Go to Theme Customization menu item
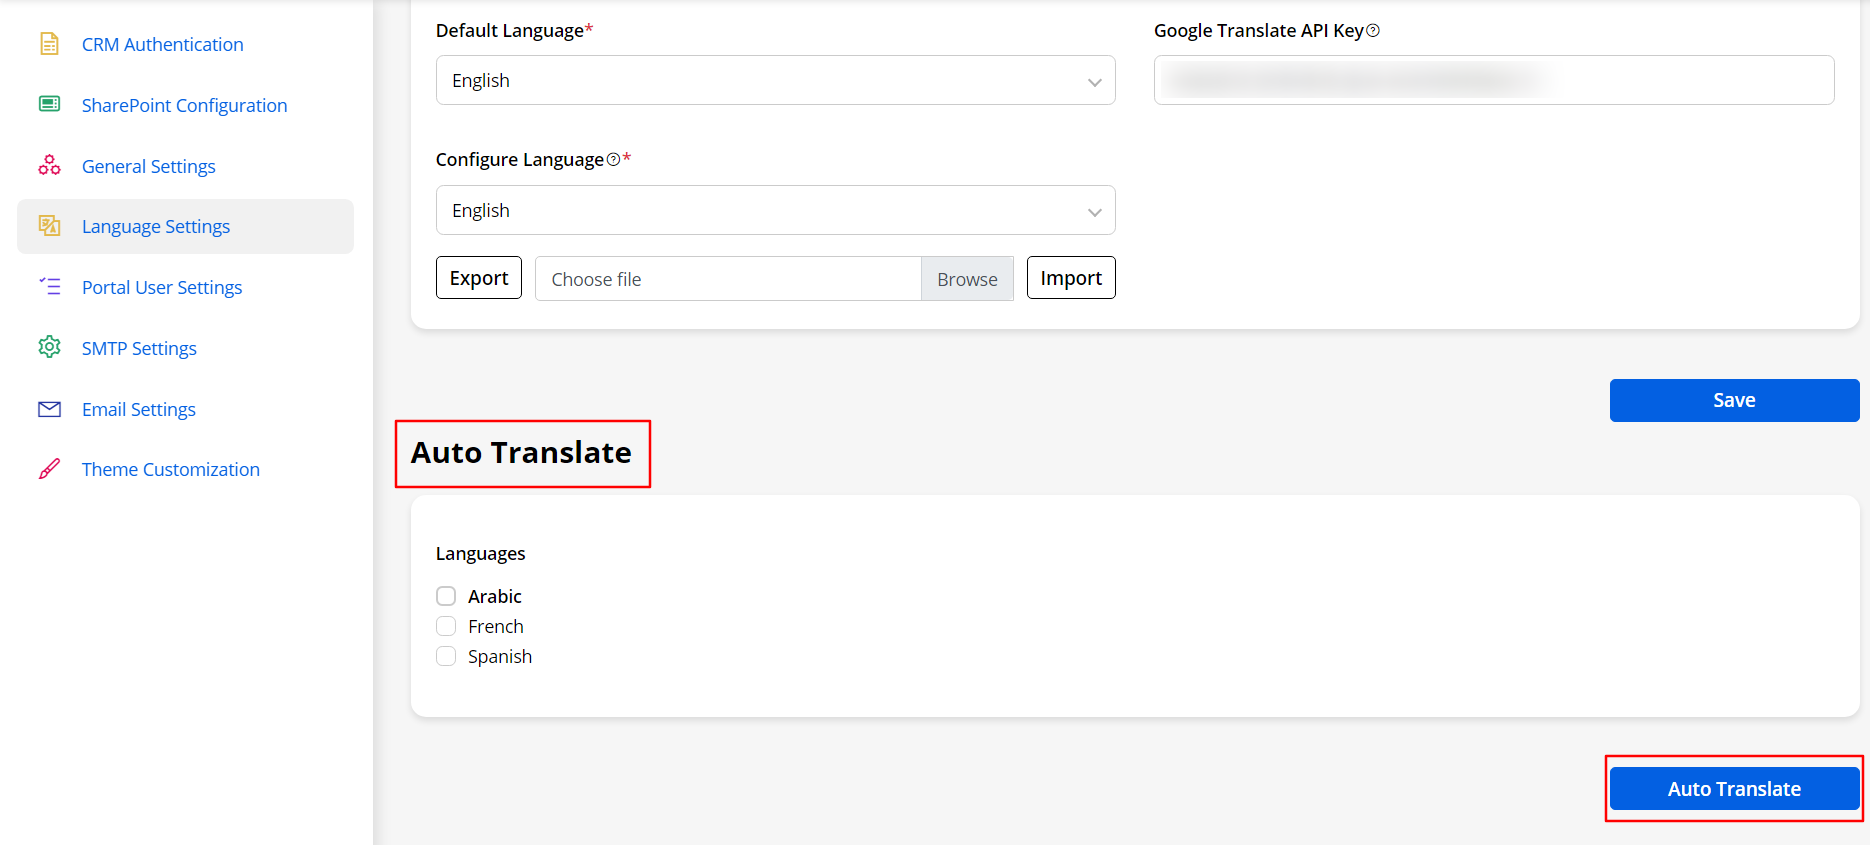Image resolution: width=1870 pixels, height=845 pixels. (170, 469)
